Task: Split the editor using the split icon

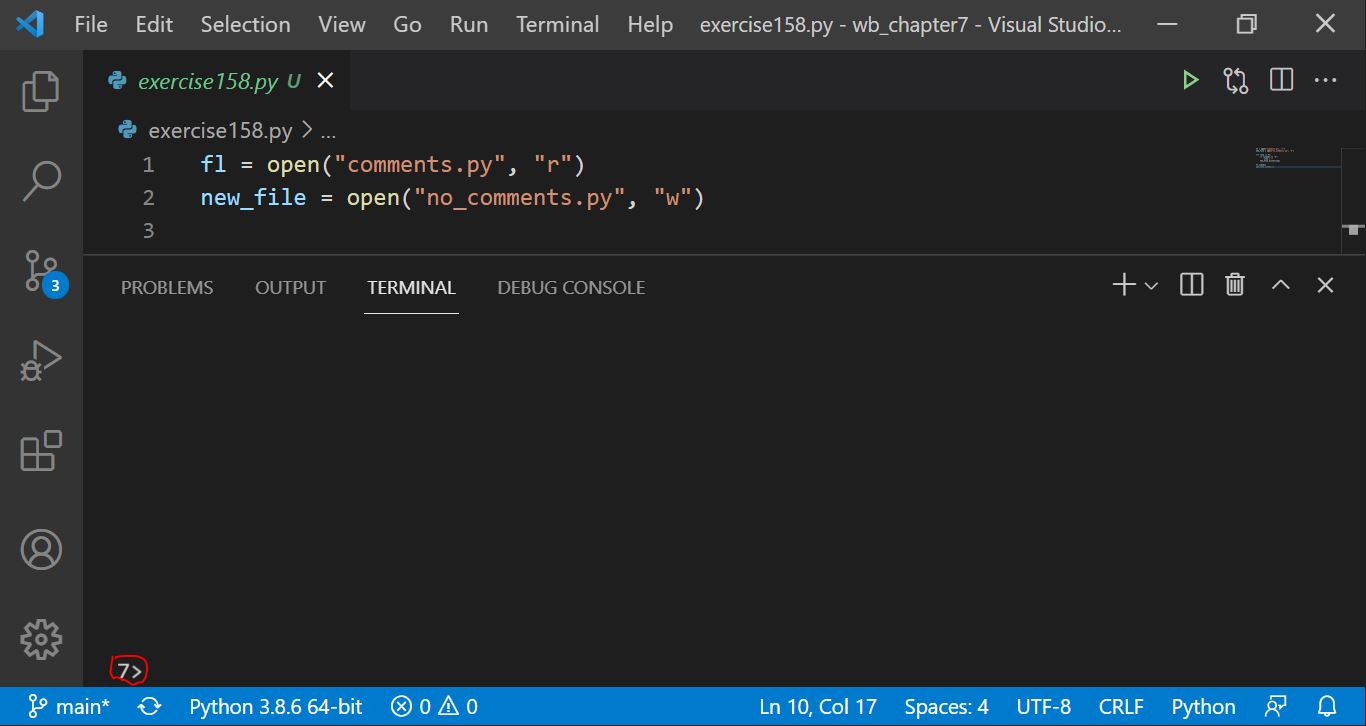Action: click(1280, 79)
